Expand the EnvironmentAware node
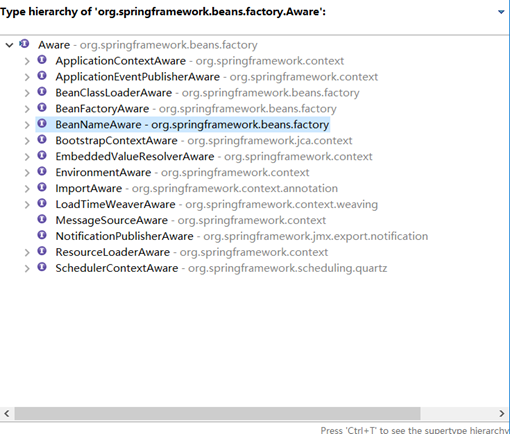The width and height of the screenshot is (510, 434). (27, 173)
